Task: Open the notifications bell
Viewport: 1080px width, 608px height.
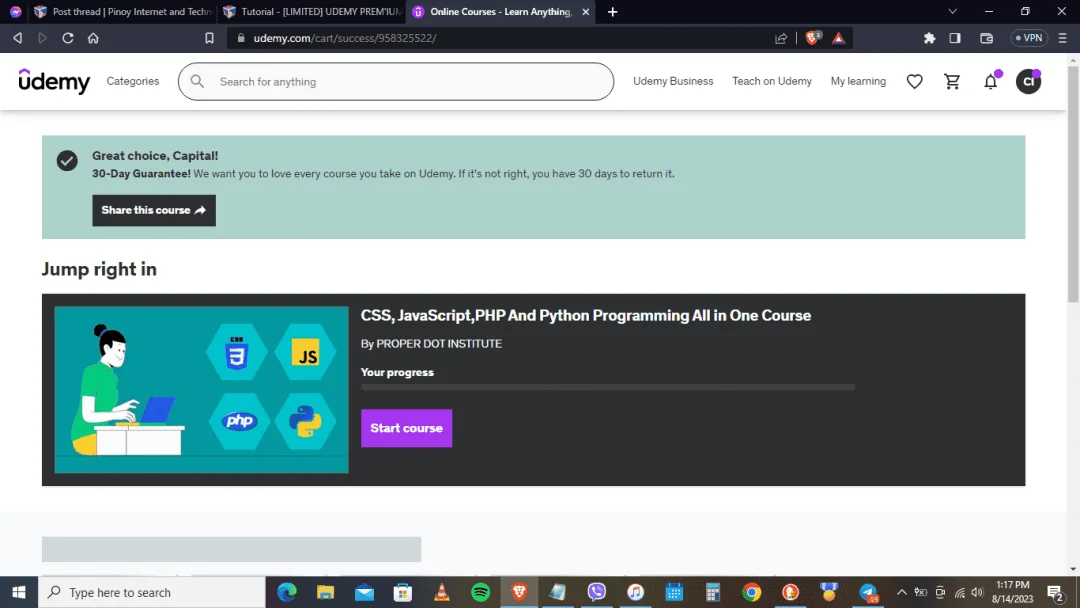Action: click(x=990, y=81)
